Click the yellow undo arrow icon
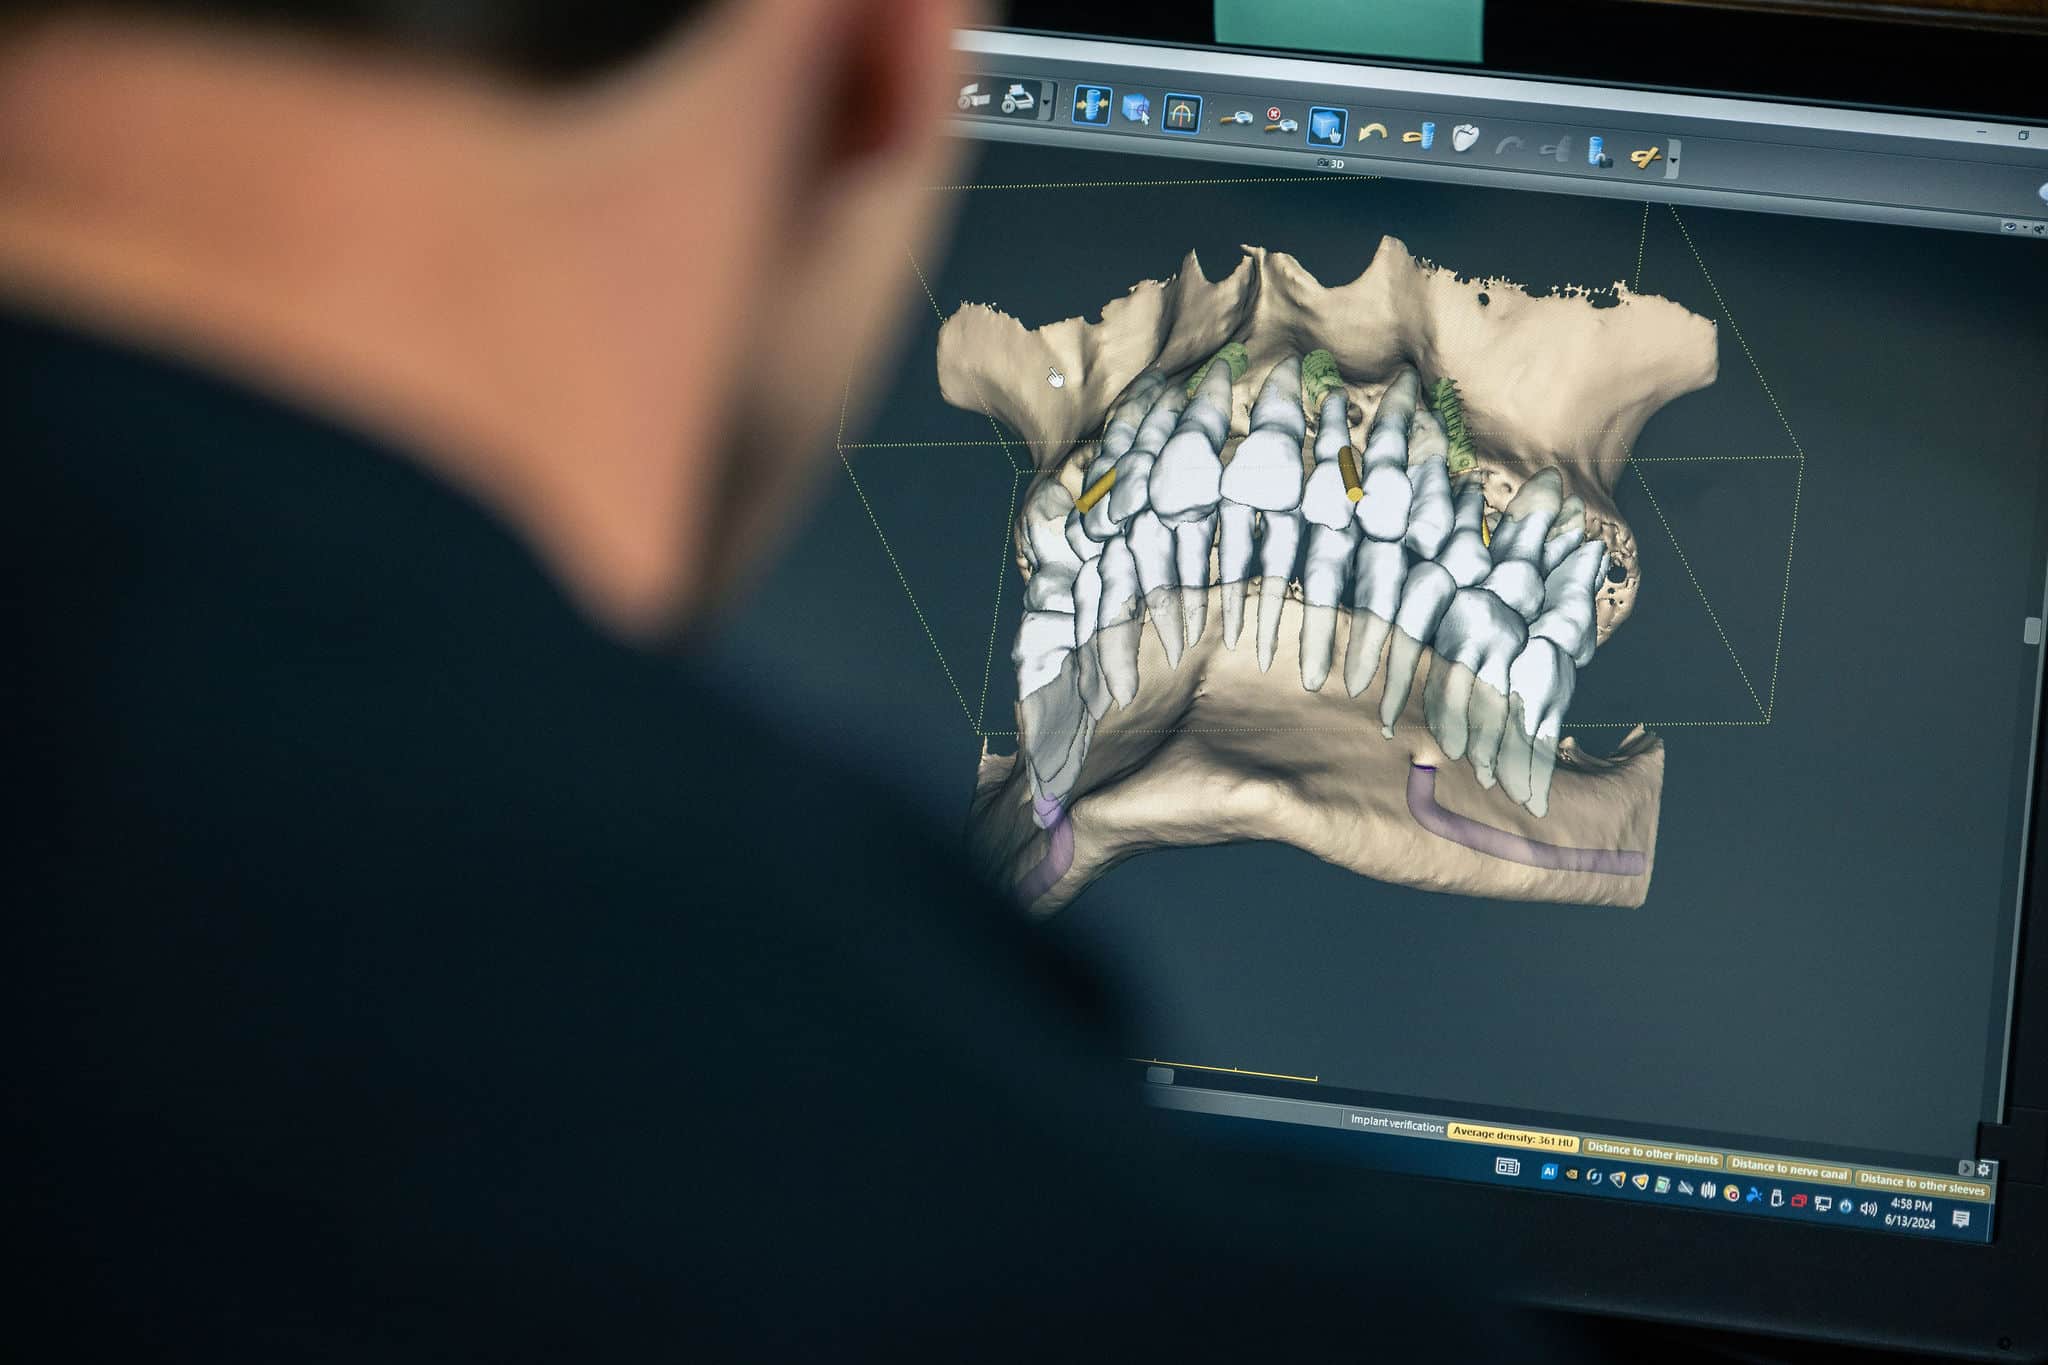The width and height of the screenshot is (2048, 1365). (x=1372, y=132)
